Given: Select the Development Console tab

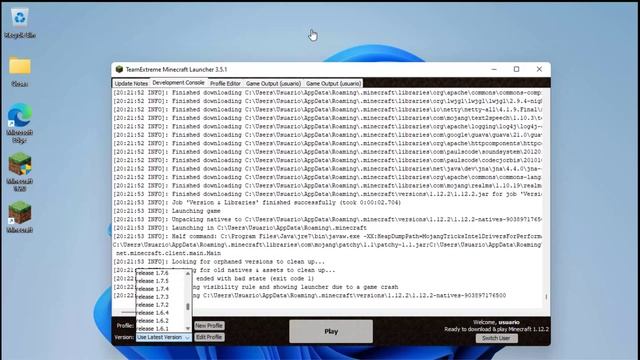Looking at the screenshot, I should 178,82.
